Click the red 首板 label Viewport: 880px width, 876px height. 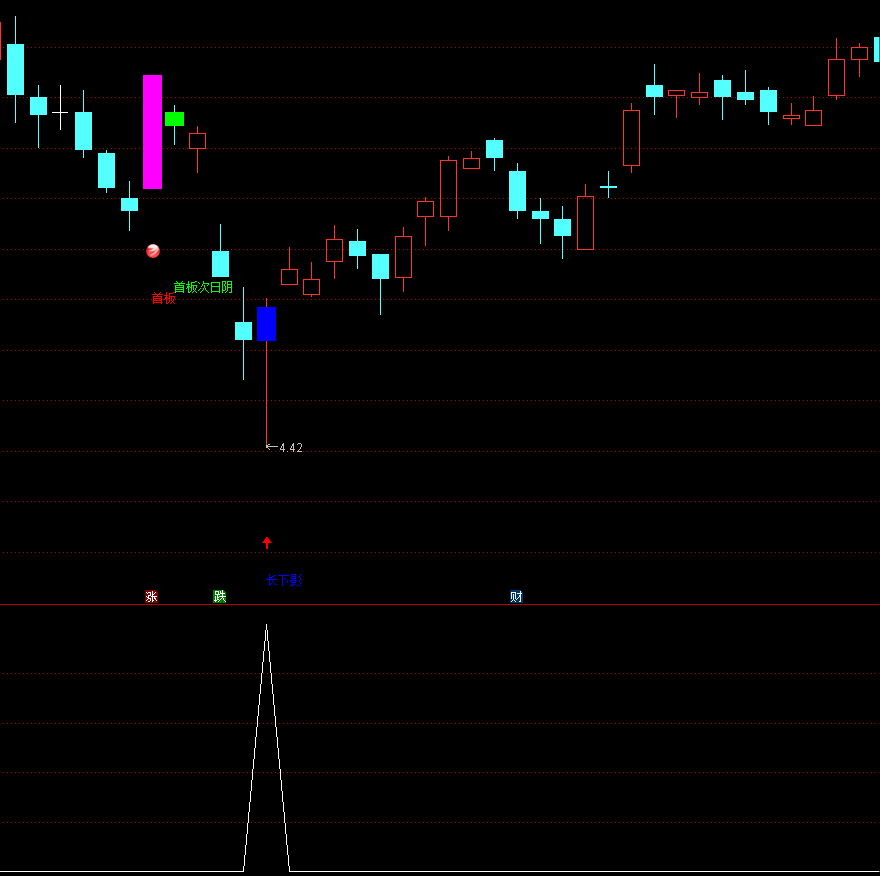pyautogui.click(x=163, y=298)
